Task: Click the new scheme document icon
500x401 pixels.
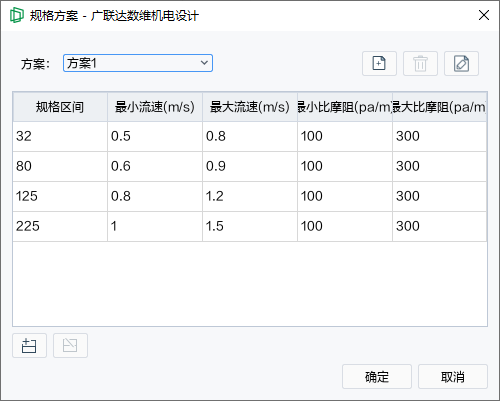Action: coord(379,63)
